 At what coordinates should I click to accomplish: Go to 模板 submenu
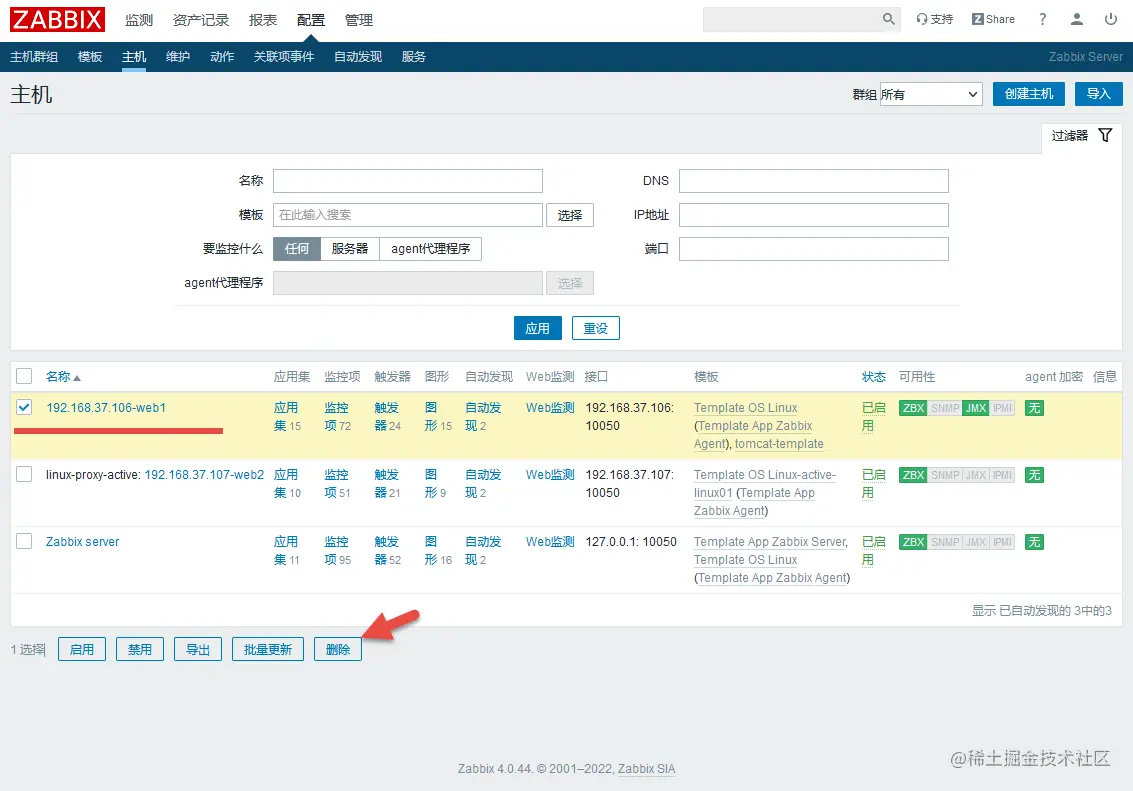90,56
